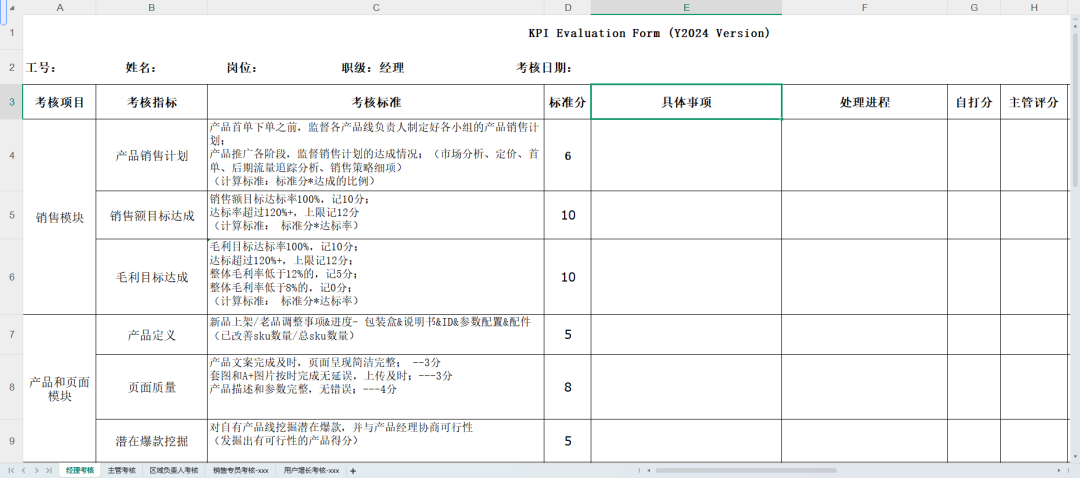Select the 标准分 header cell
Screen dimensions: 1080x478
coord(568,103)
